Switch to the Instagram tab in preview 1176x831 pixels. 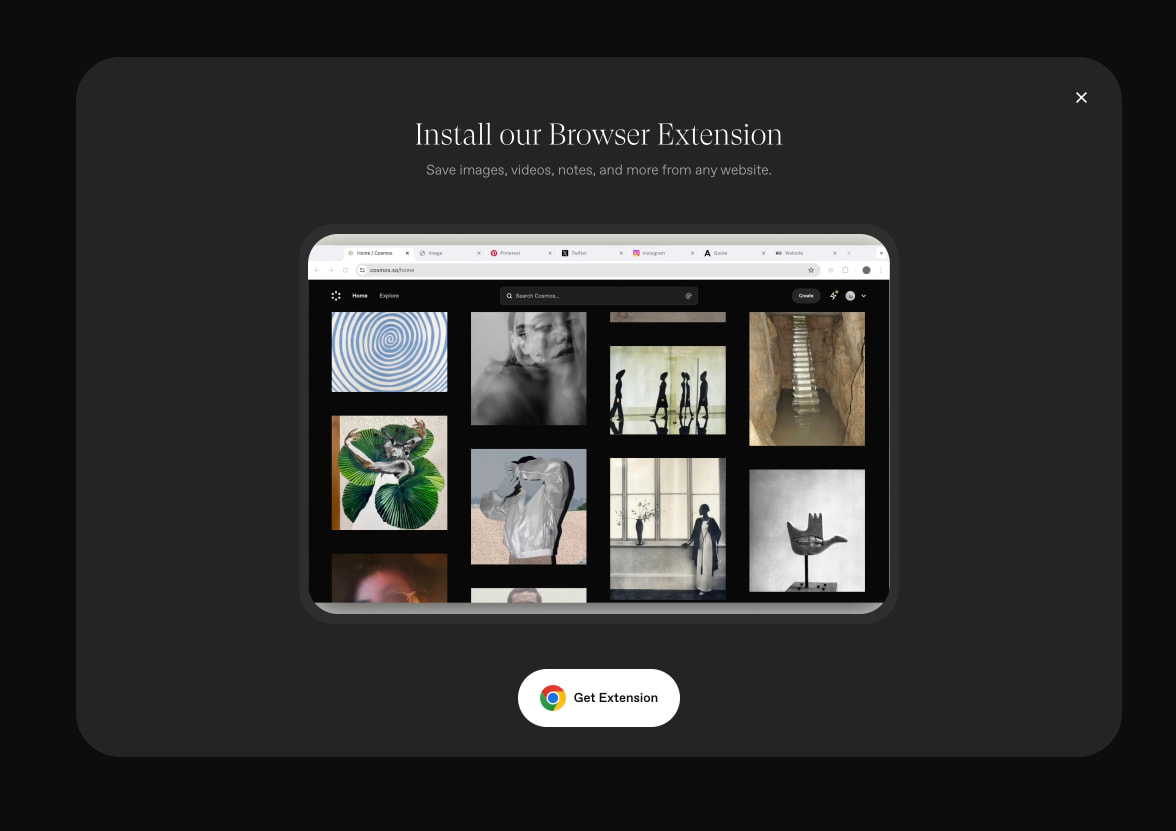(664, 253)
